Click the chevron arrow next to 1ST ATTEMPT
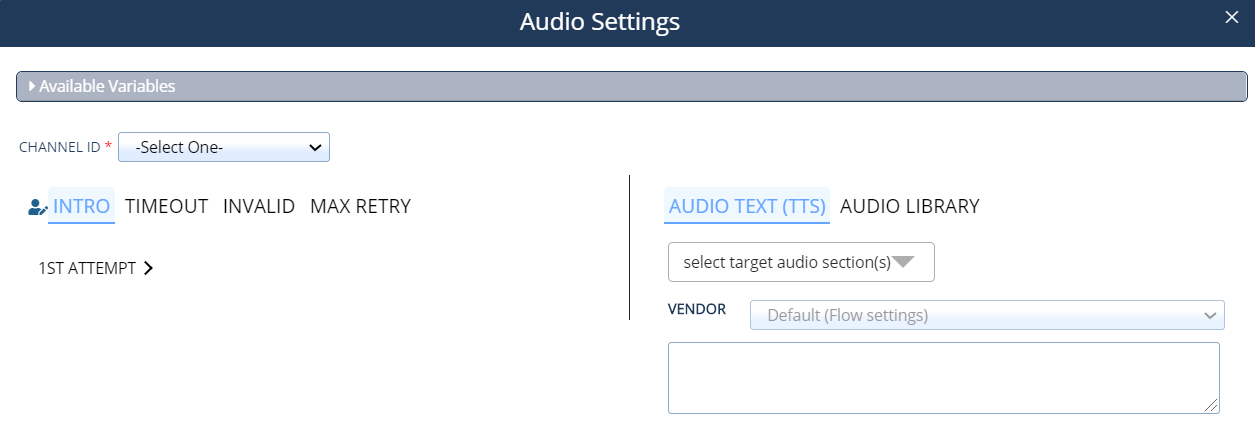The width and height of the screenshot is (1255, 421). pos(148,268)
